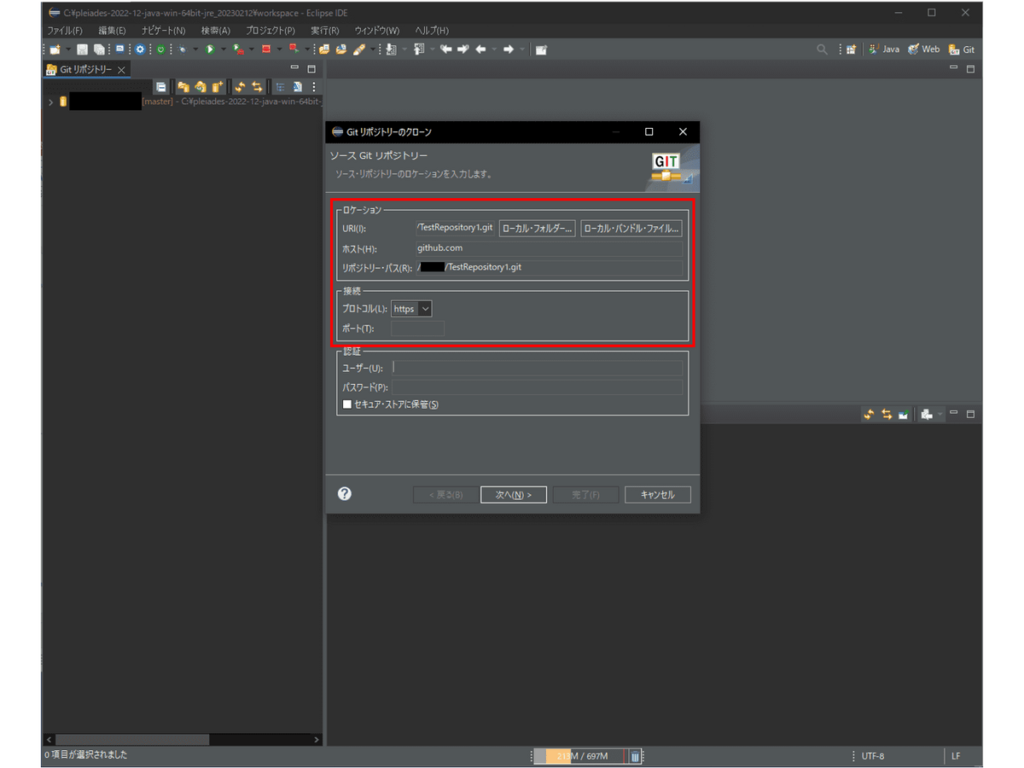
Task: Collapse all in Git Repositories view
Action: 161,87
